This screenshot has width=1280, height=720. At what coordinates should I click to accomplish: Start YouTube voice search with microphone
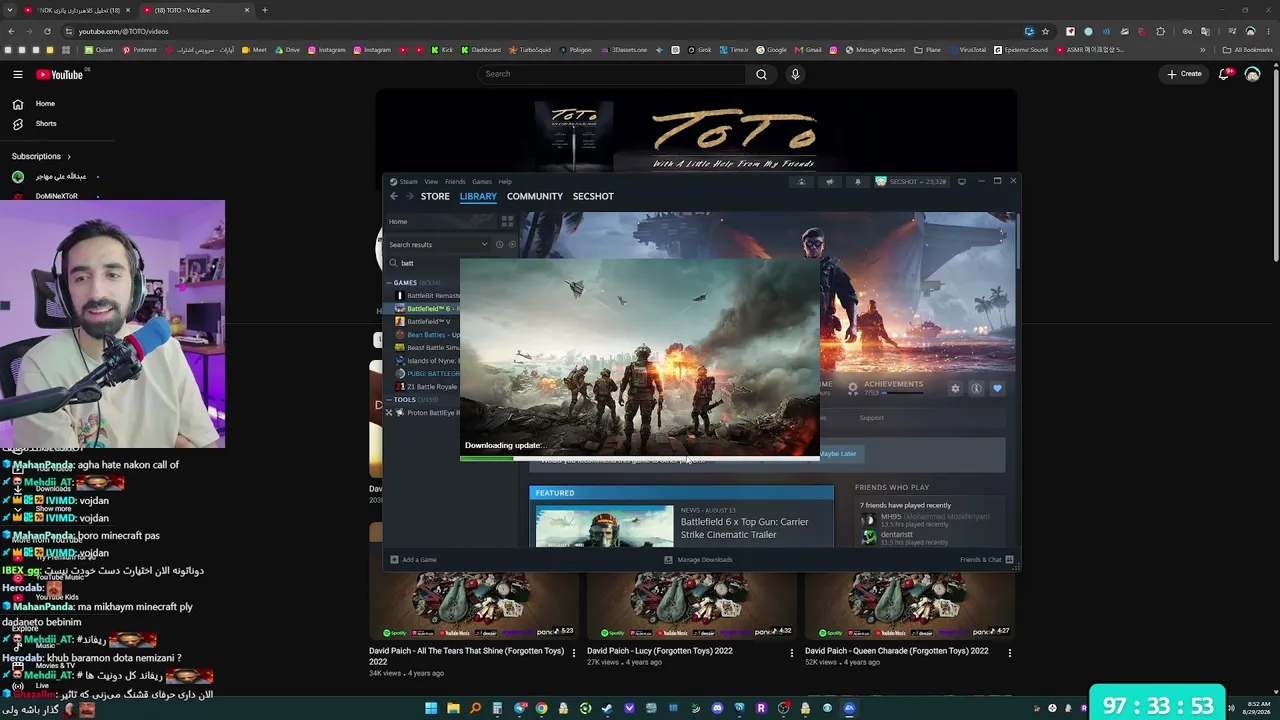795,74
